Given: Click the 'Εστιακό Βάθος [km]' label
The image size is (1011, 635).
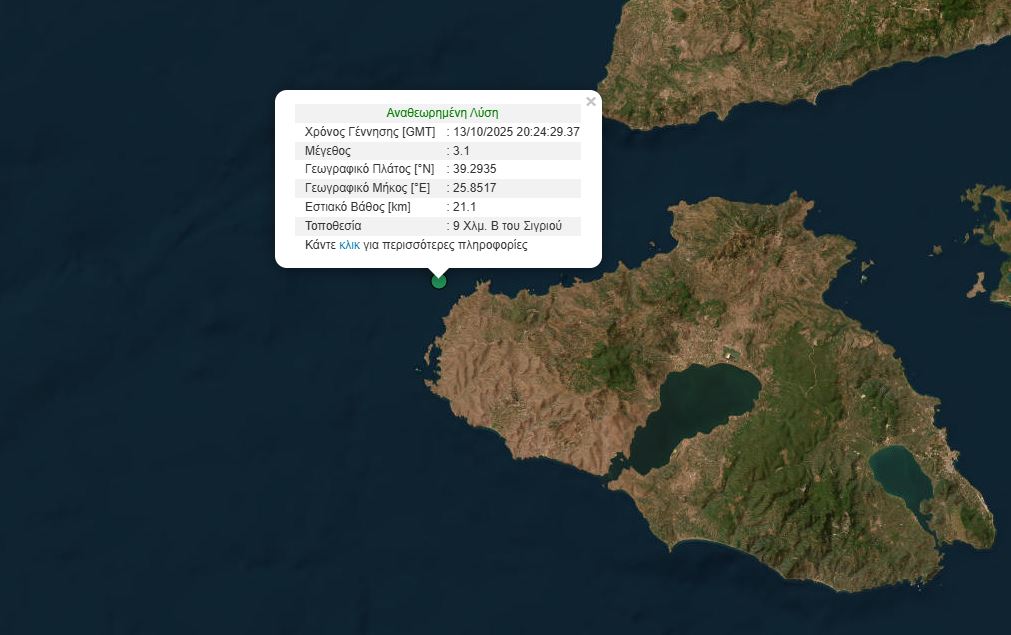Looking at the screenshot, I should [358, 207].
